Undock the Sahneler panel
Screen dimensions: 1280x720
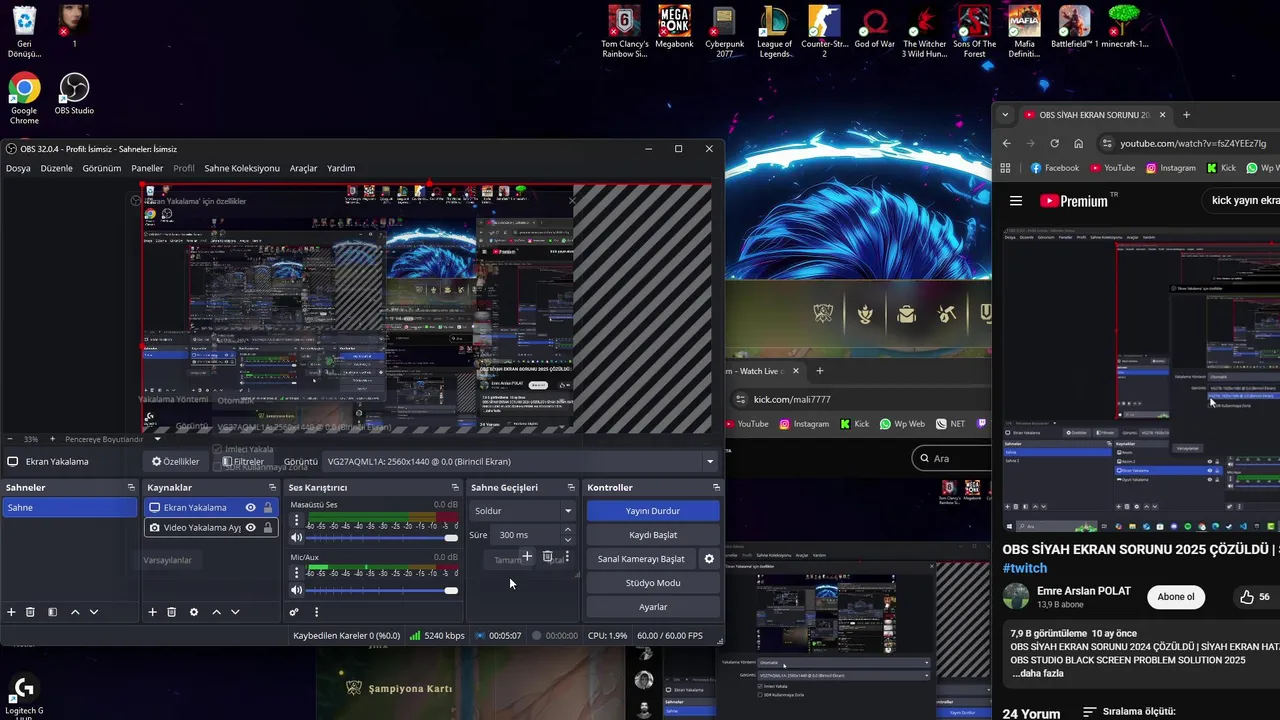(x=131, y=487)
